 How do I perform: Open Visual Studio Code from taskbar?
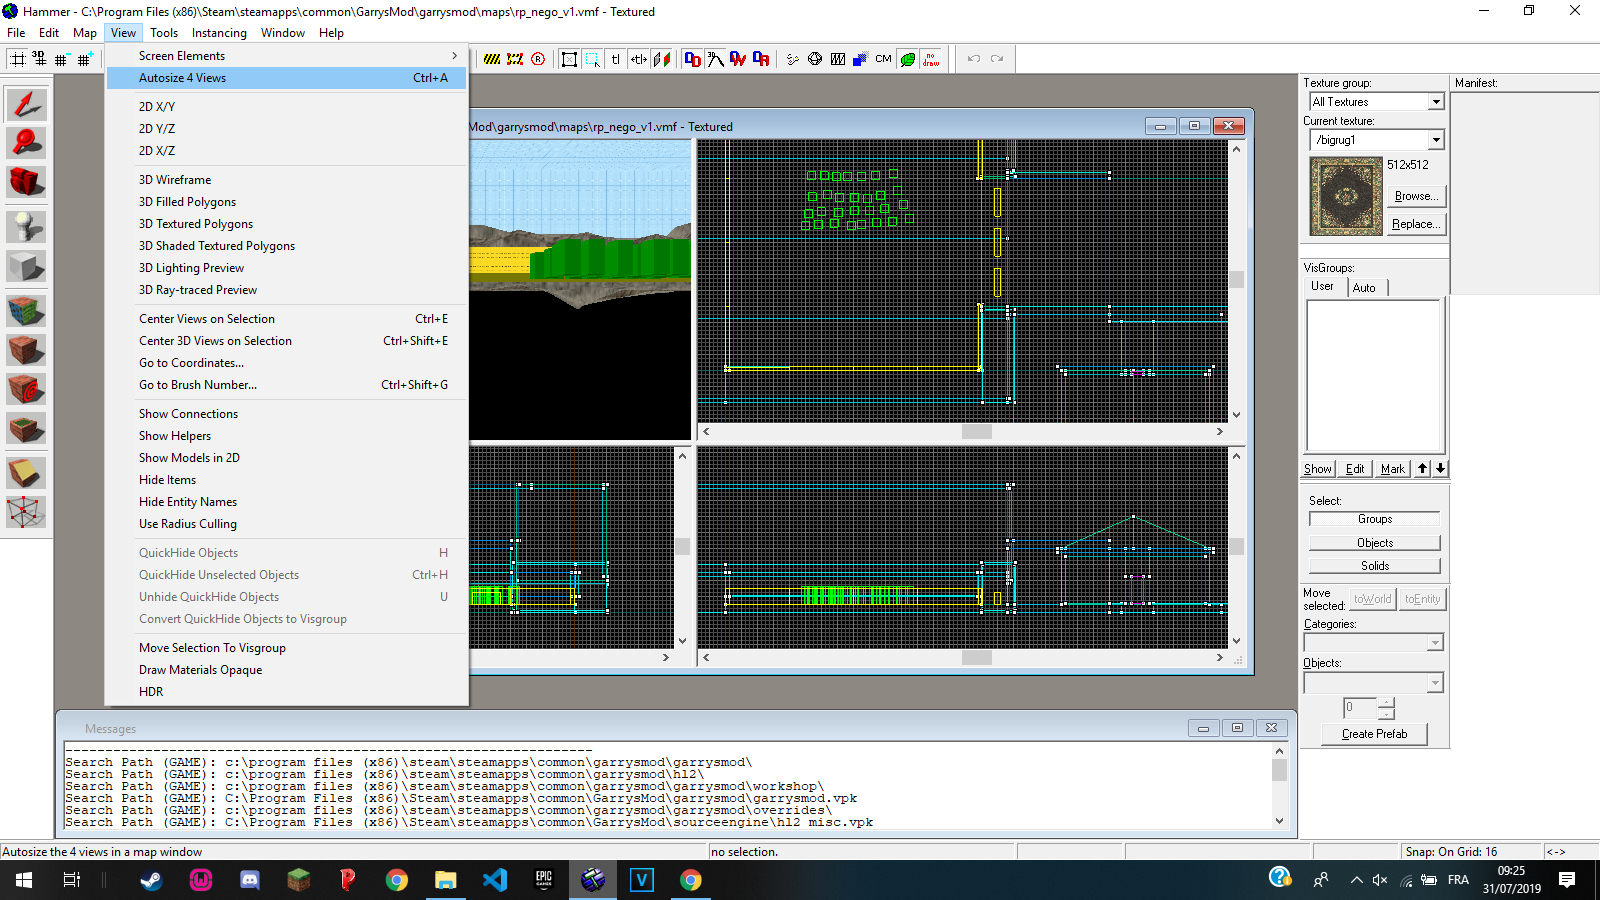pos(495,880)
